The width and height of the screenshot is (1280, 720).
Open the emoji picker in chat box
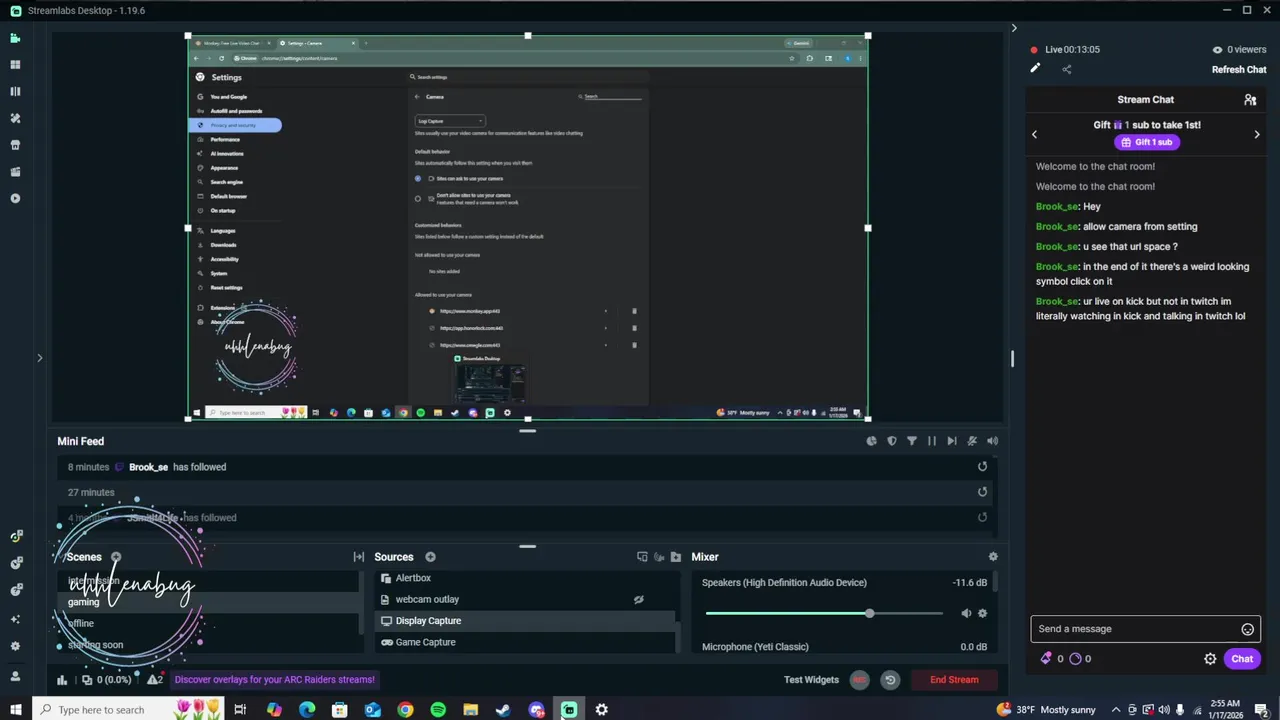1247,629
